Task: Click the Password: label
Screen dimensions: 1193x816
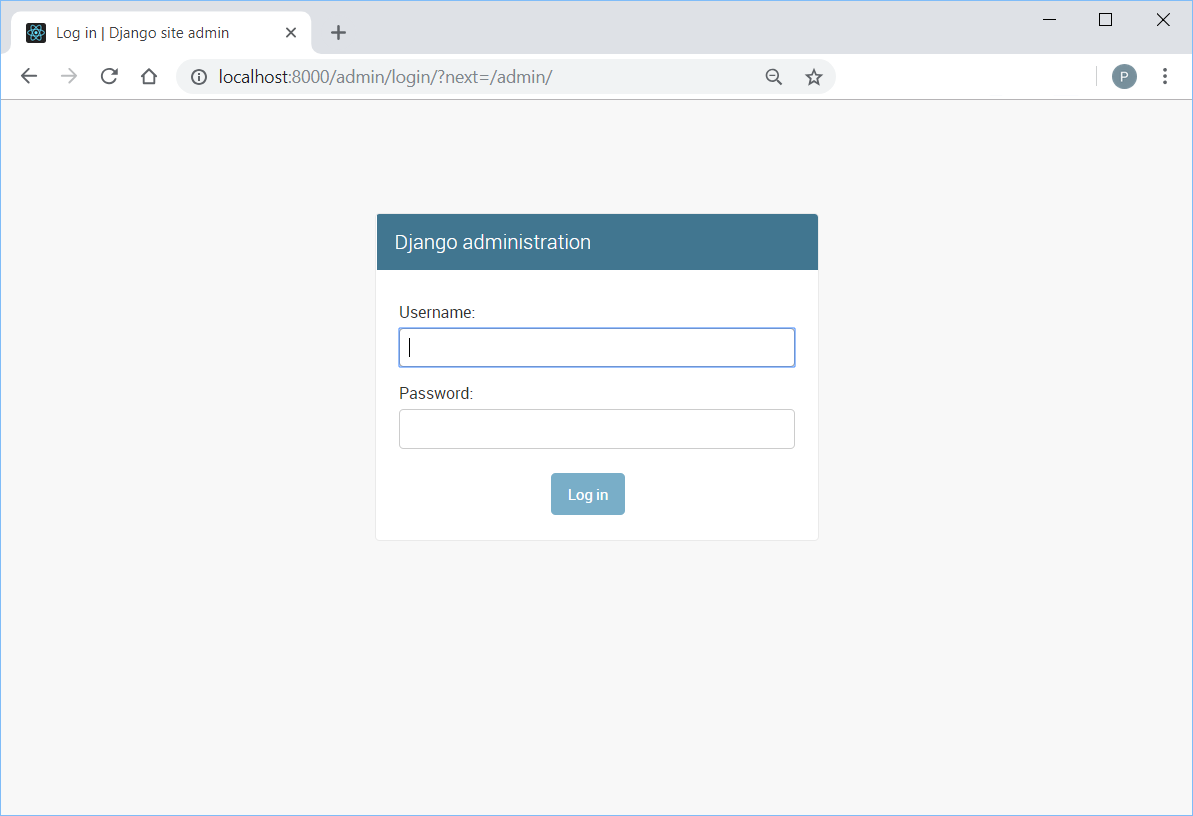Action: coord(436,394)
